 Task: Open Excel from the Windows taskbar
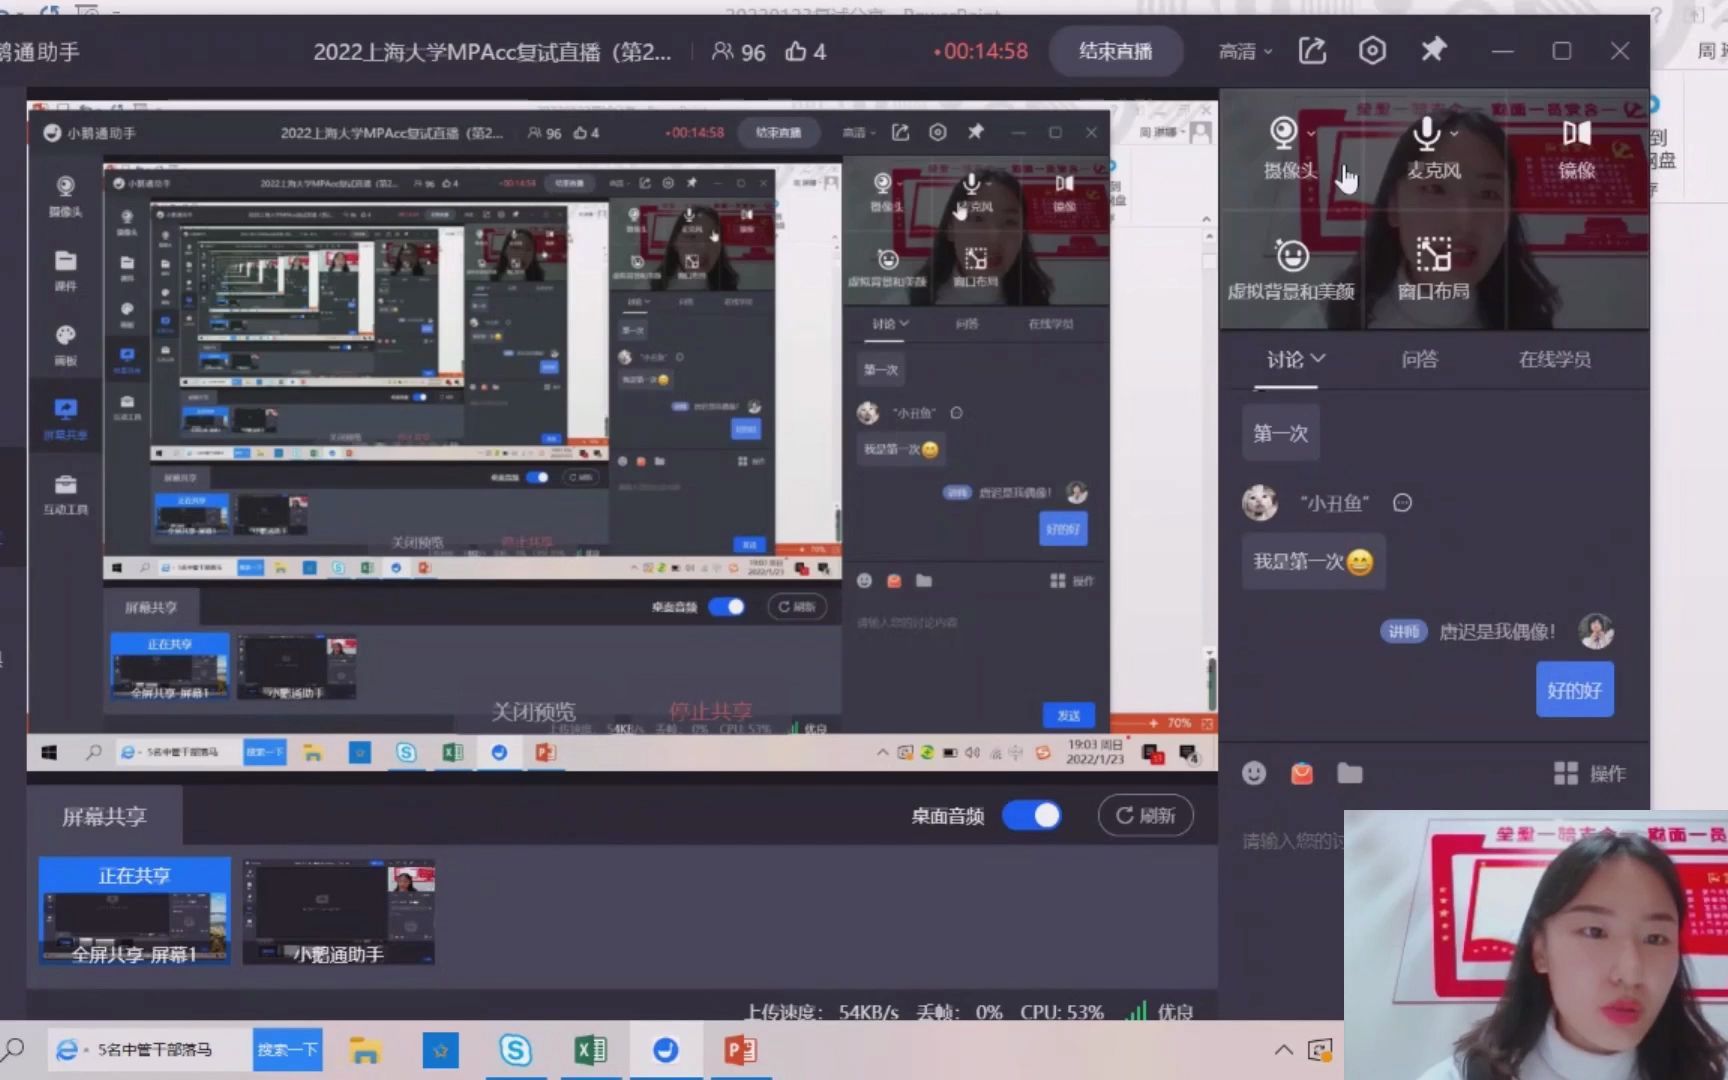click(x=591, y=1050)
